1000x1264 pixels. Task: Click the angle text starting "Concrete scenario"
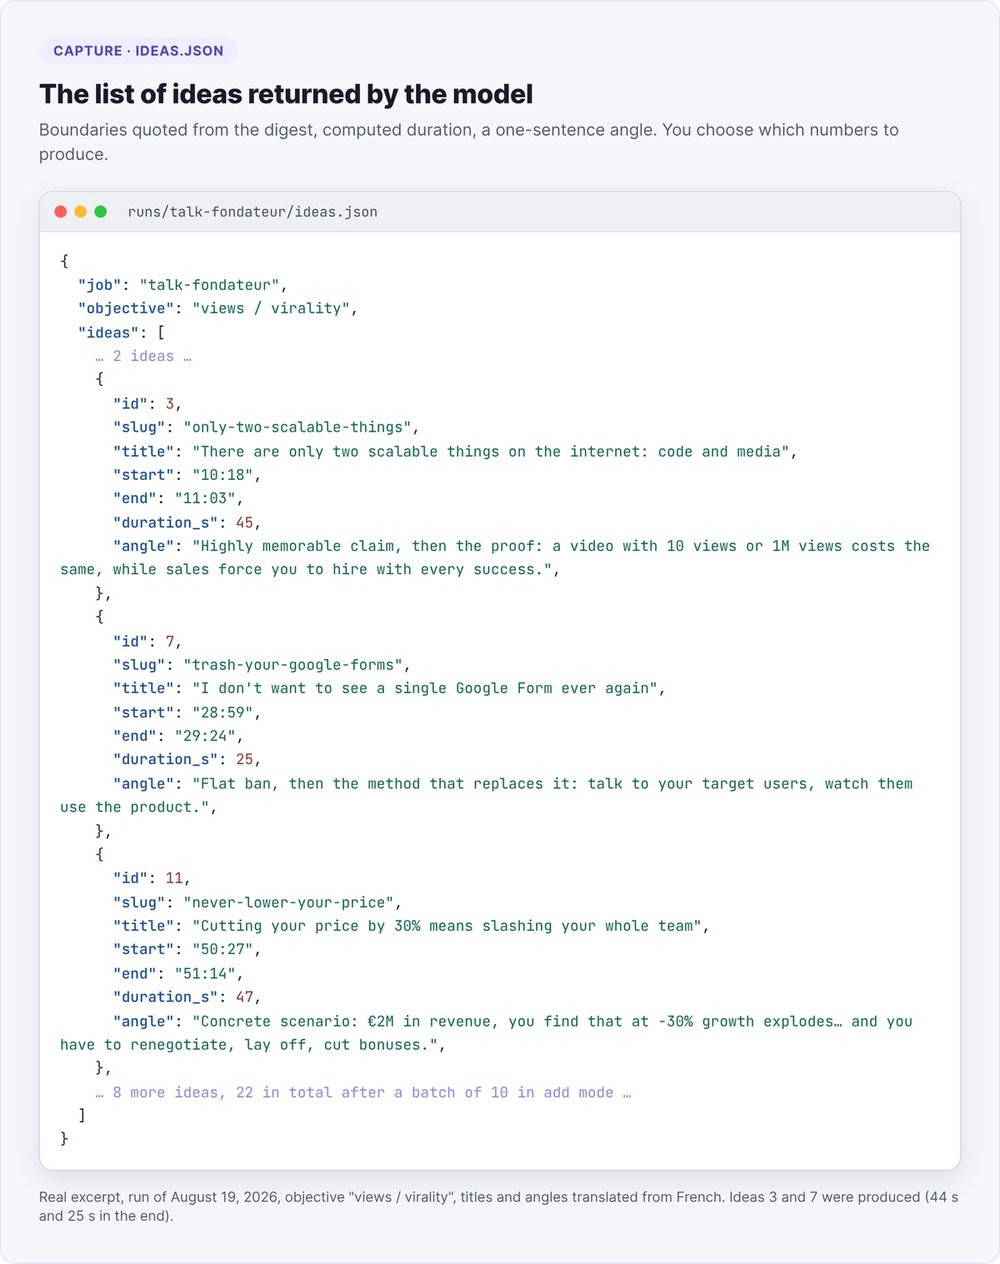tap(486, 1033)
